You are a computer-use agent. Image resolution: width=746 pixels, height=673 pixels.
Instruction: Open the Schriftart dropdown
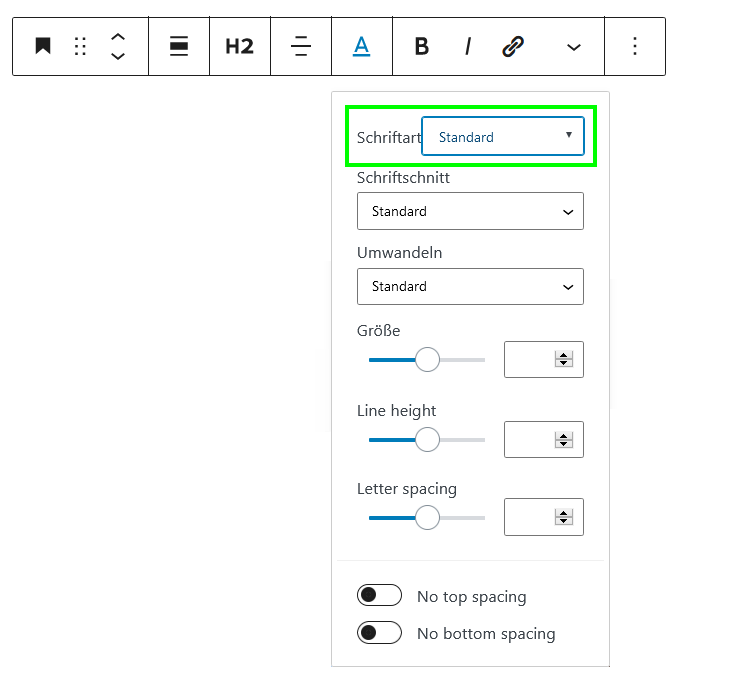(503, 137)
